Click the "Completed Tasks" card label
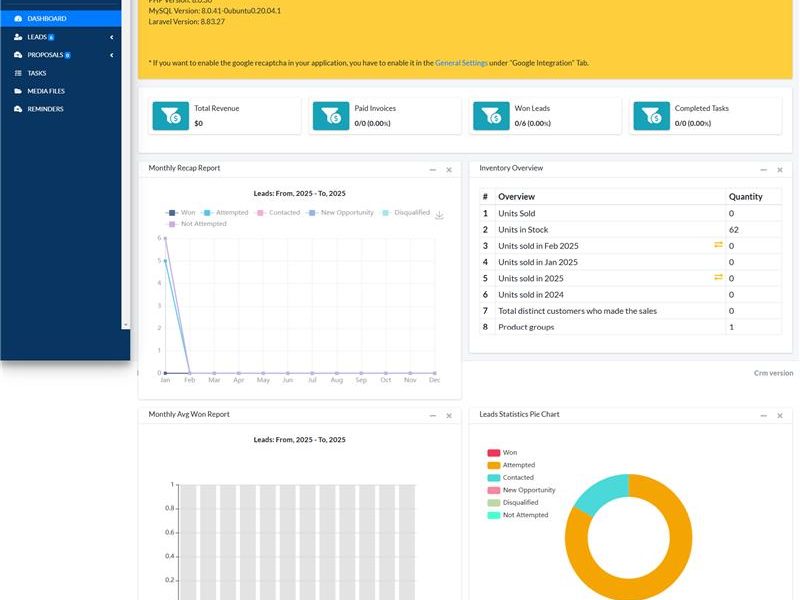The image size is (800, 600). click(702, 108)
